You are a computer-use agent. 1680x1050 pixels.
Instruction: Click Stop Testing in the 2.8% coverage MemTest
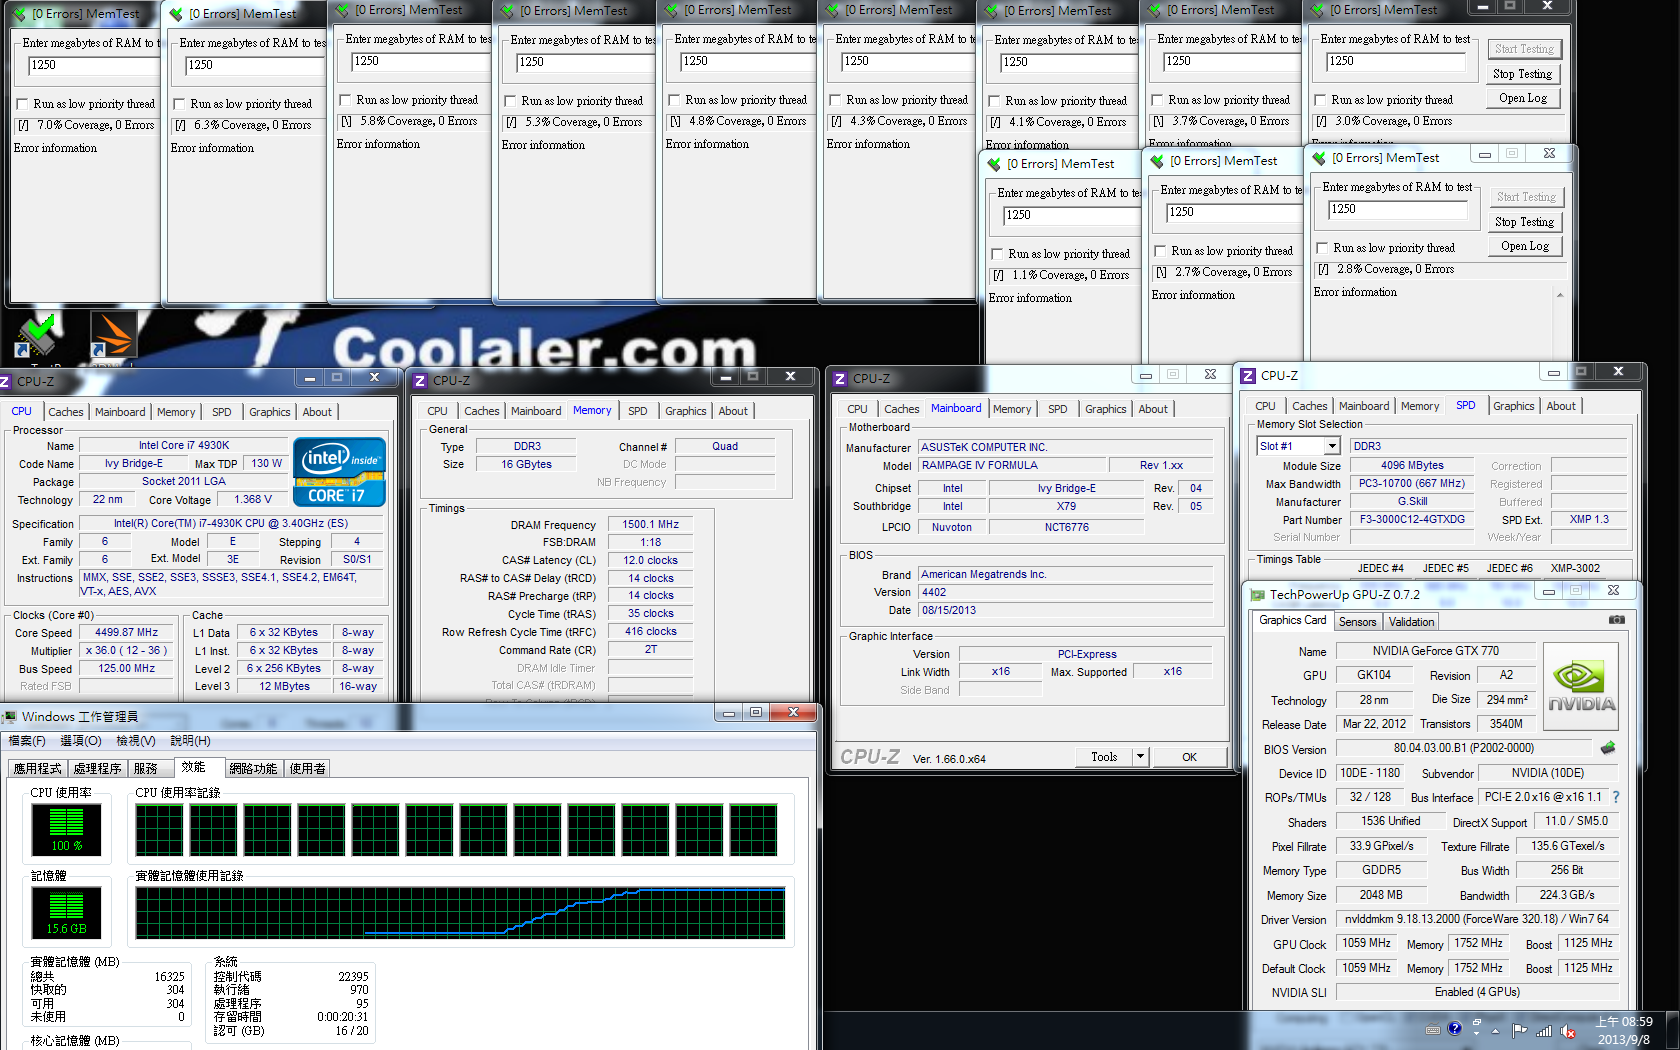point(1524,222)
